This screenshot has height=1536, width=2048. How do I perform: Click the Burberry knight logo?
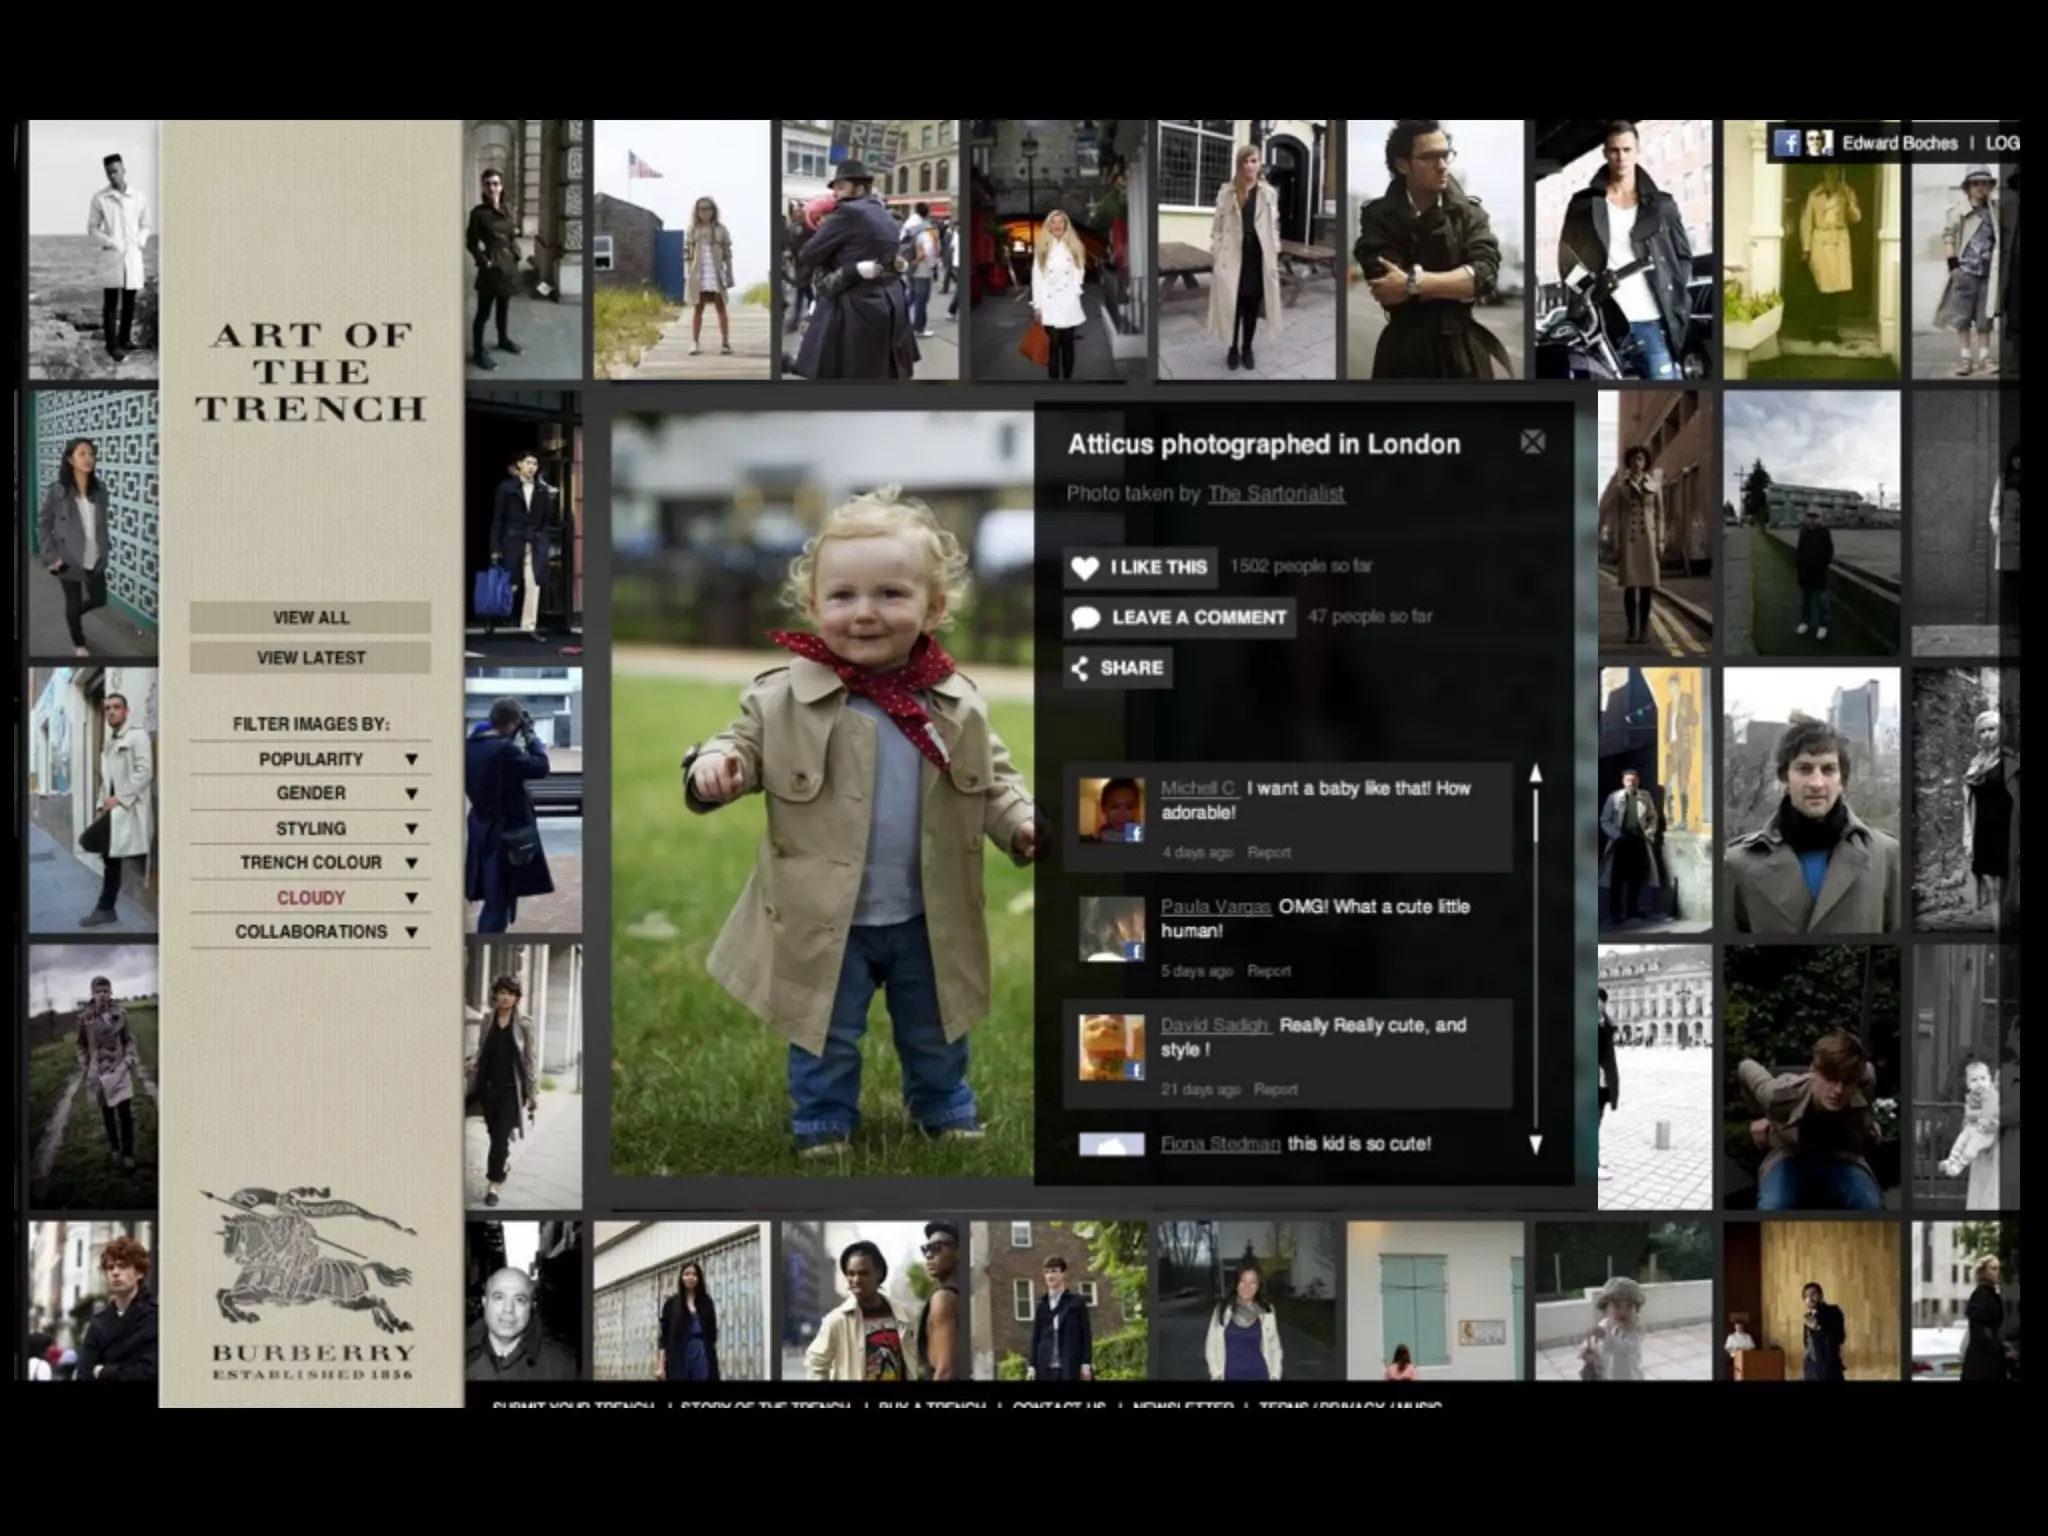310,1262
